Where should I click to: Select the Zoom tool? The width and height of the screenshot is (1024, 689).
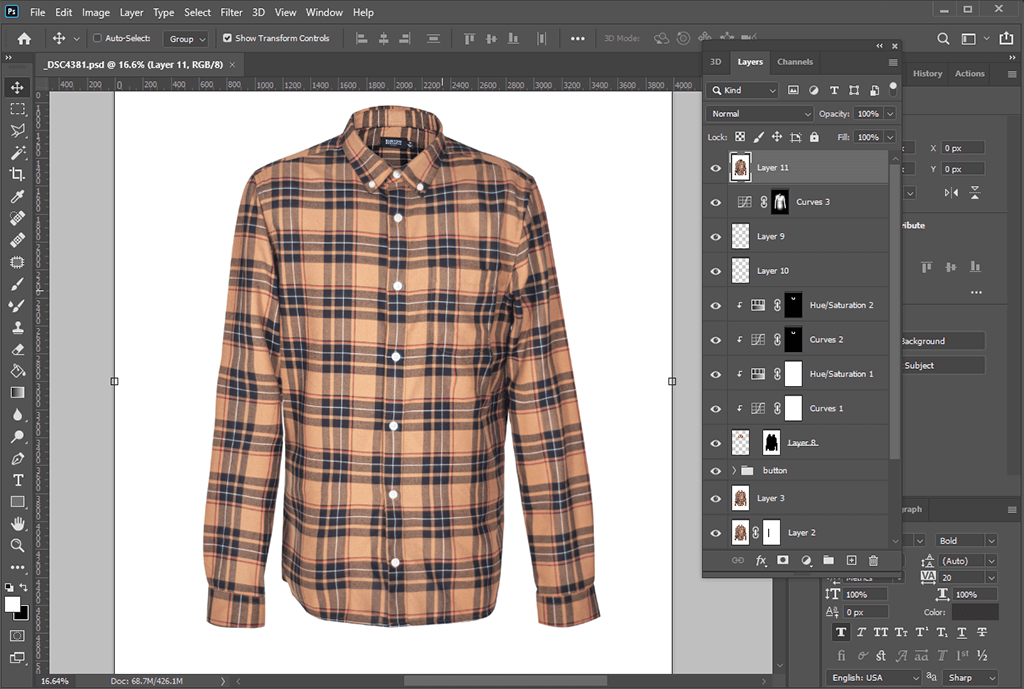click(x=18, y=545)
